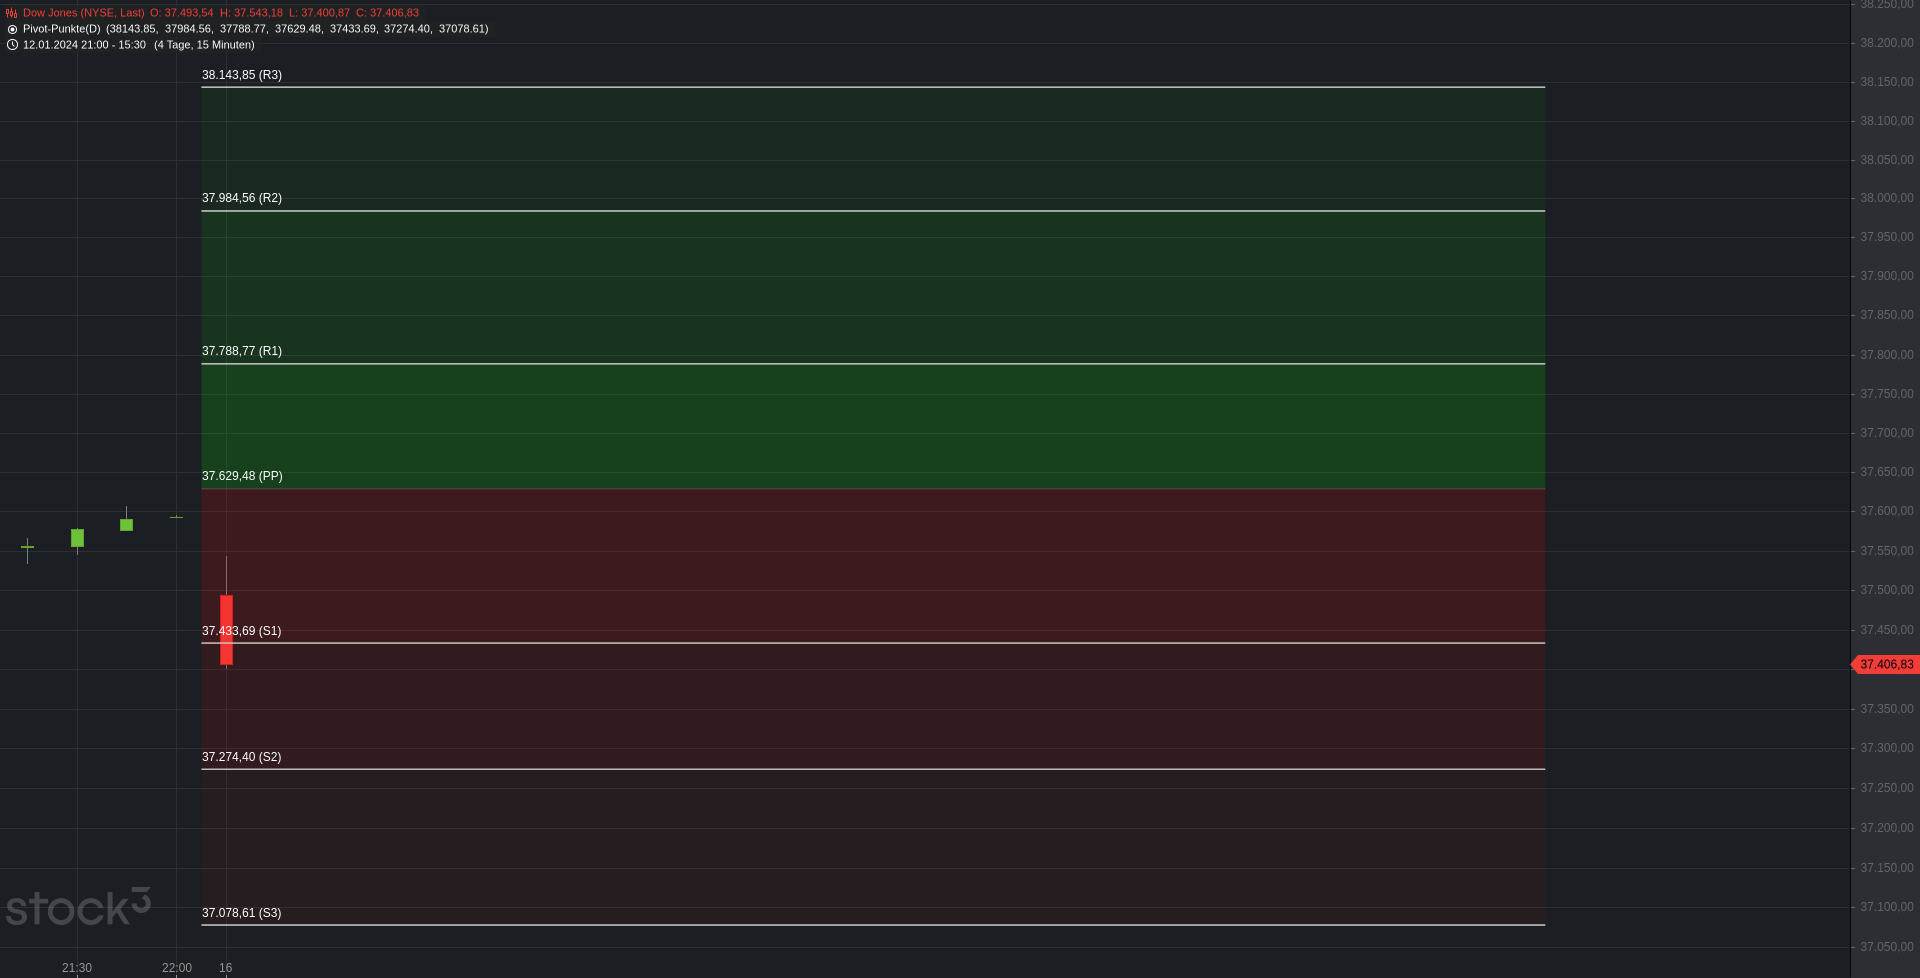The height and width of the screenshot is (978, 1920).
Task: Open Pivot-Punkte(D) indicator settings
Action: tap(62, 29)
